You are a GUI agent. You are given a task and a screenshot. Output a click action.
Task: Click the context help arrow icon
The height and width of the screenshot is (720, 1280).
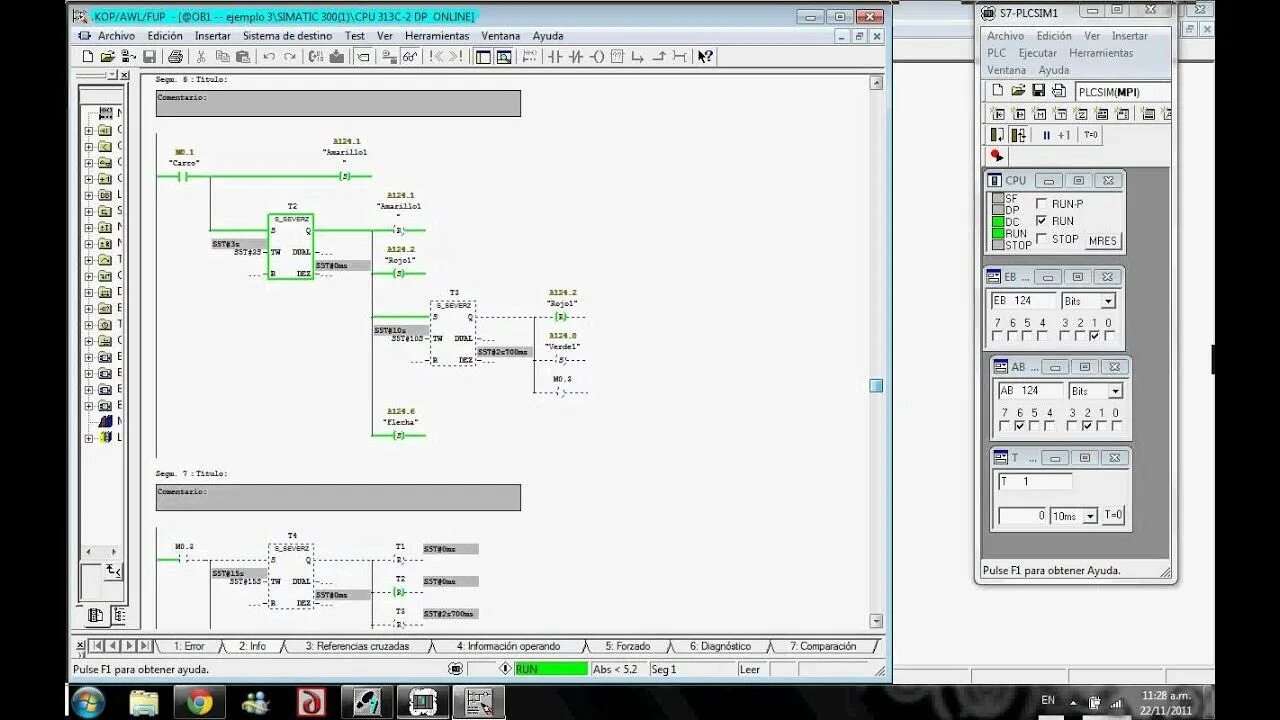tap(705, 57)
